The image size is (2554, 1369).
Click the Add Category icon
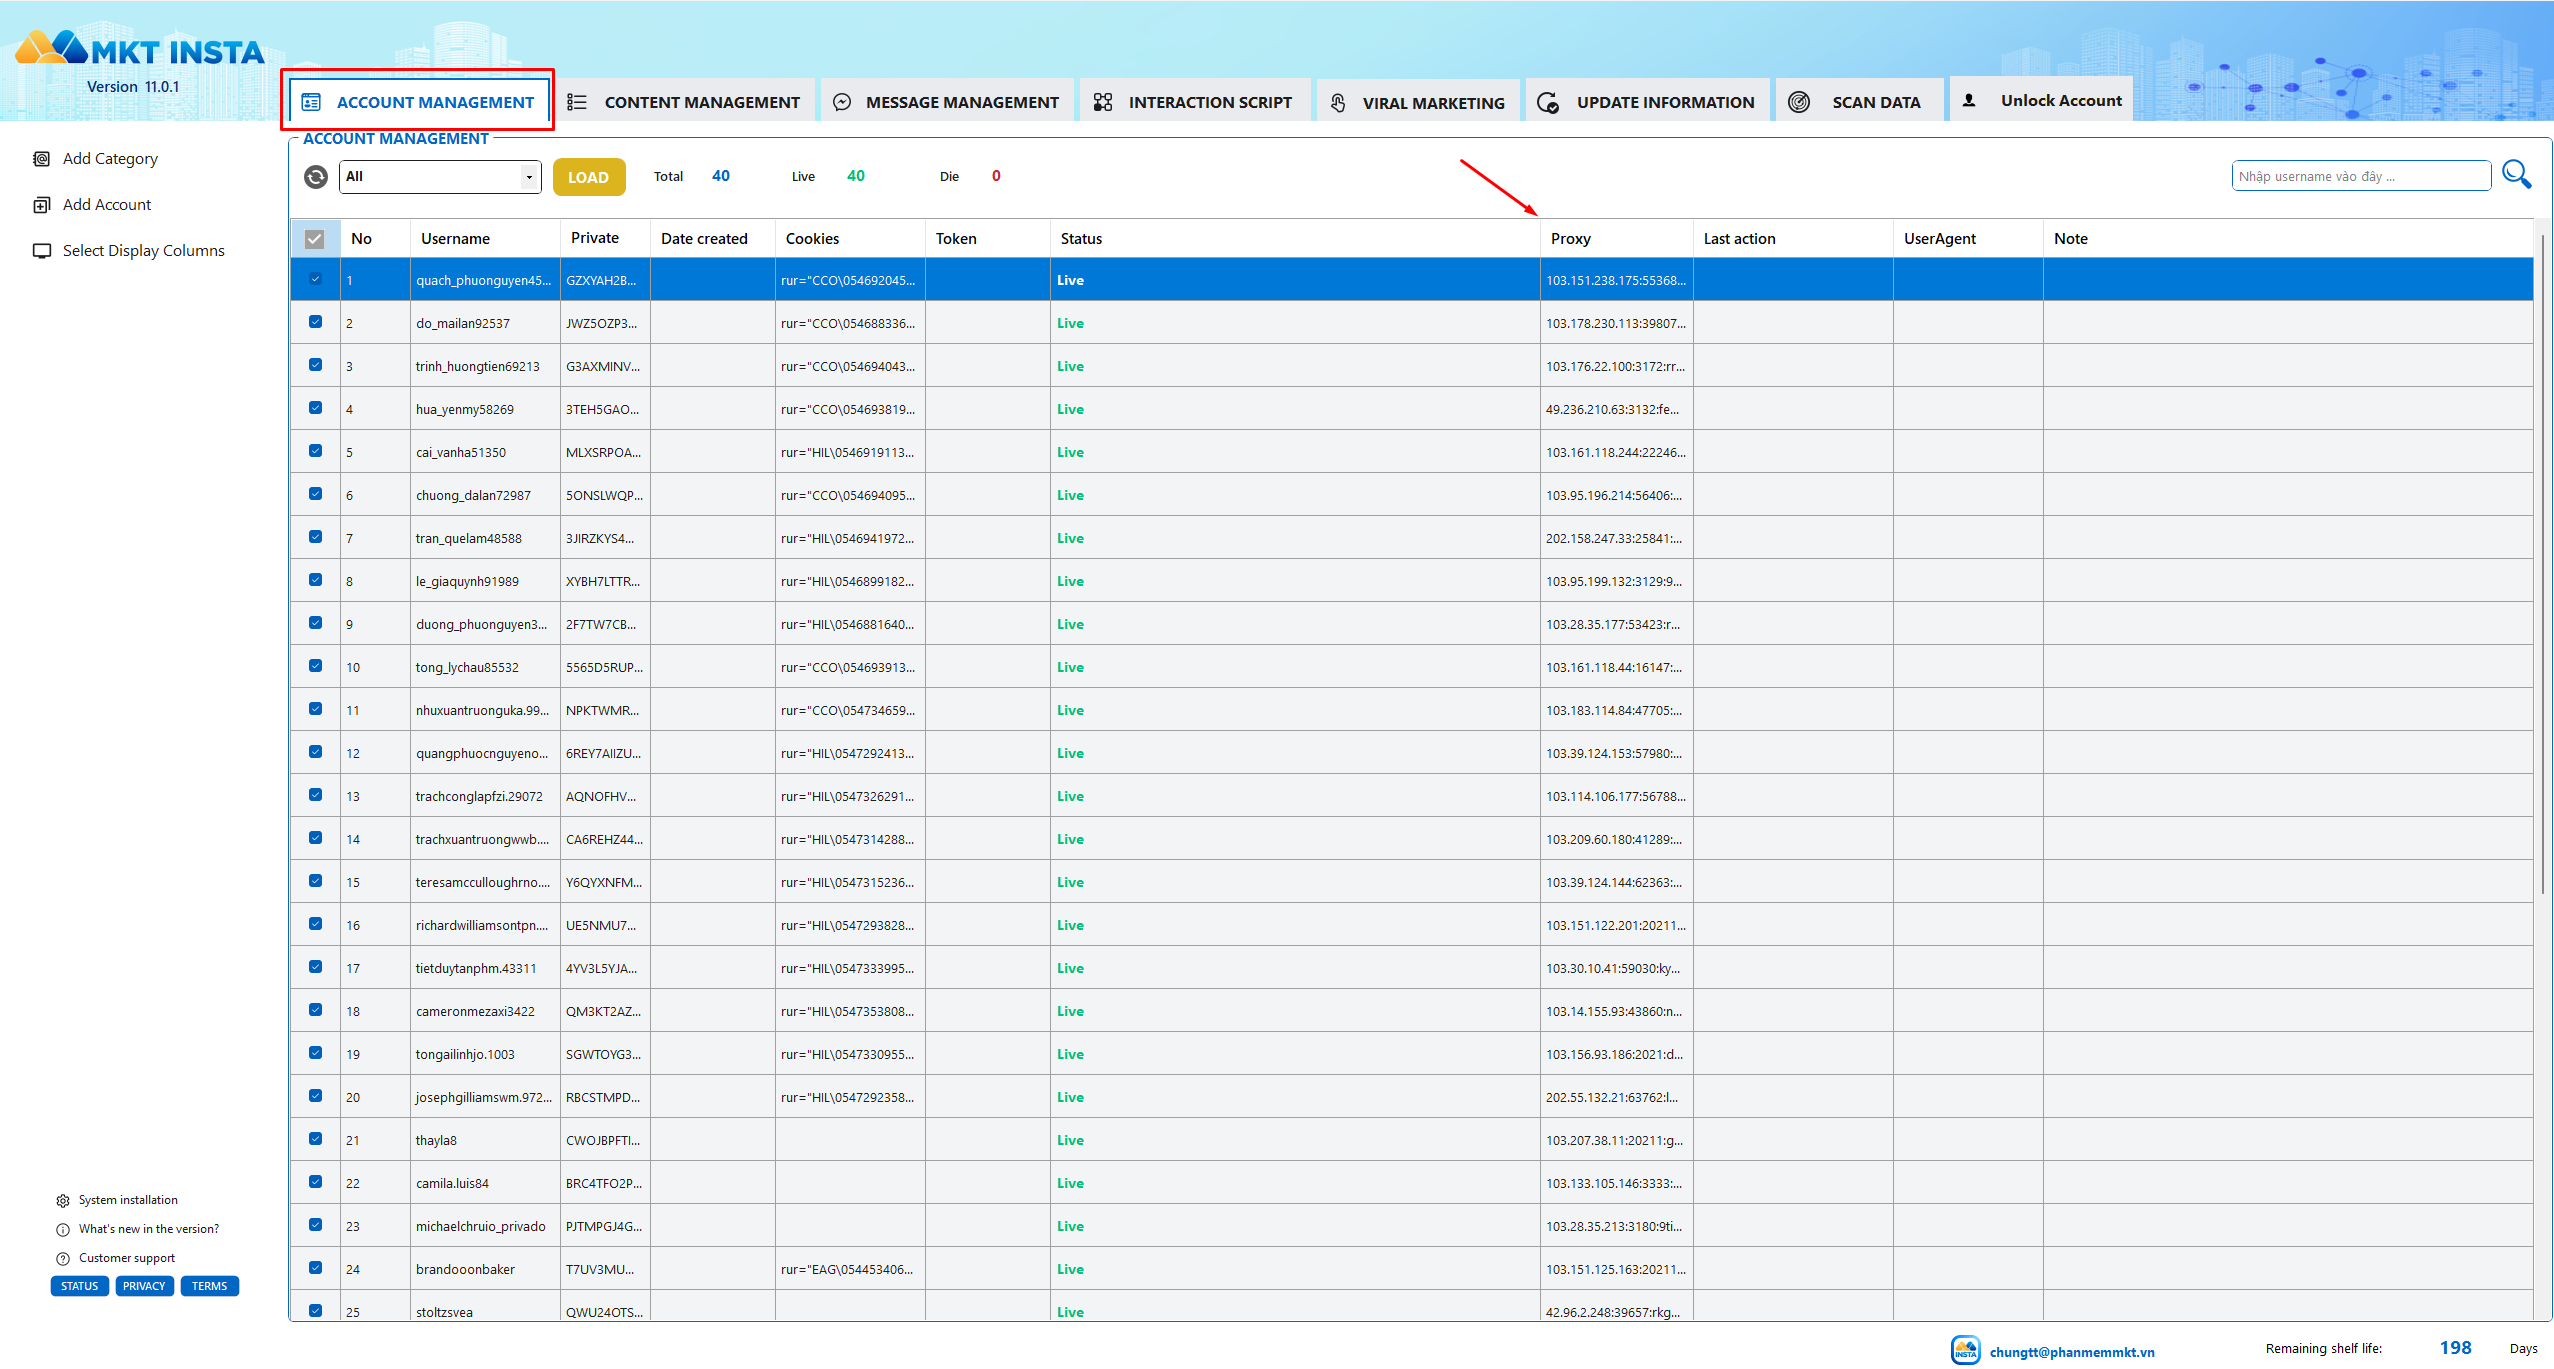coord(42,159)
